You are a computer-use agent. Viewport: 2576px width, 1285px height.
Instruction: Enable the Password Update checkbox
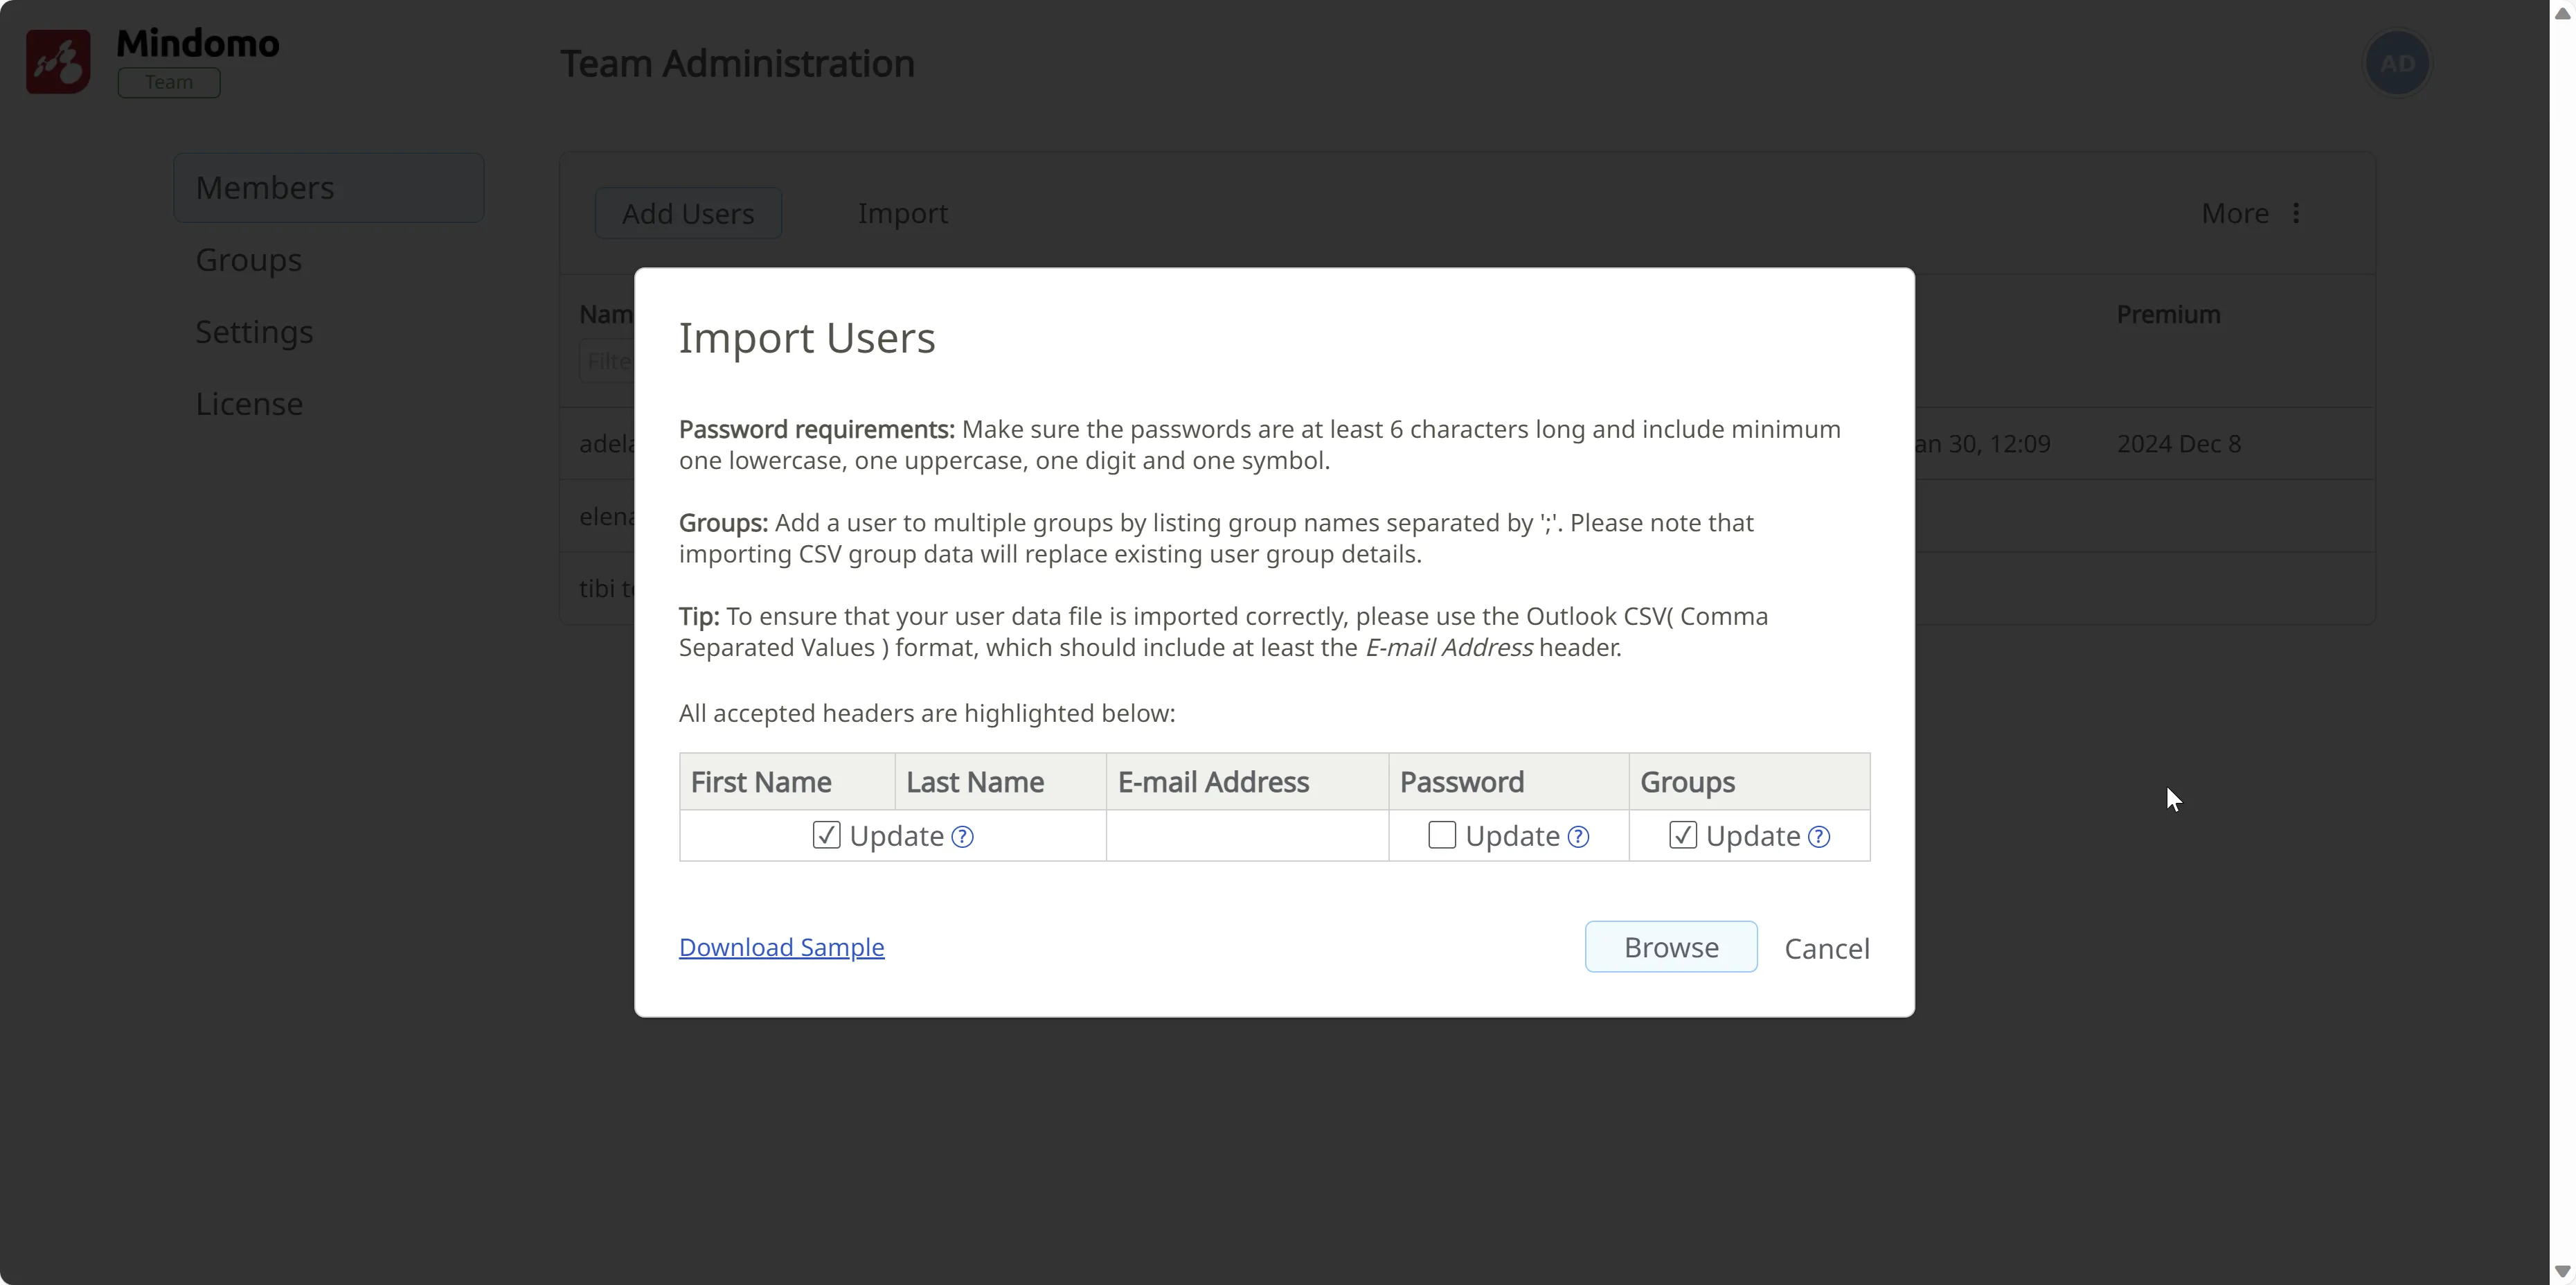pos(1441,835)
